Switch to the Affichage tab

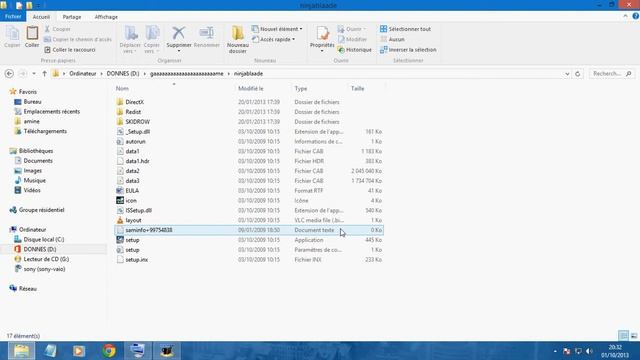tap(106, 17)
